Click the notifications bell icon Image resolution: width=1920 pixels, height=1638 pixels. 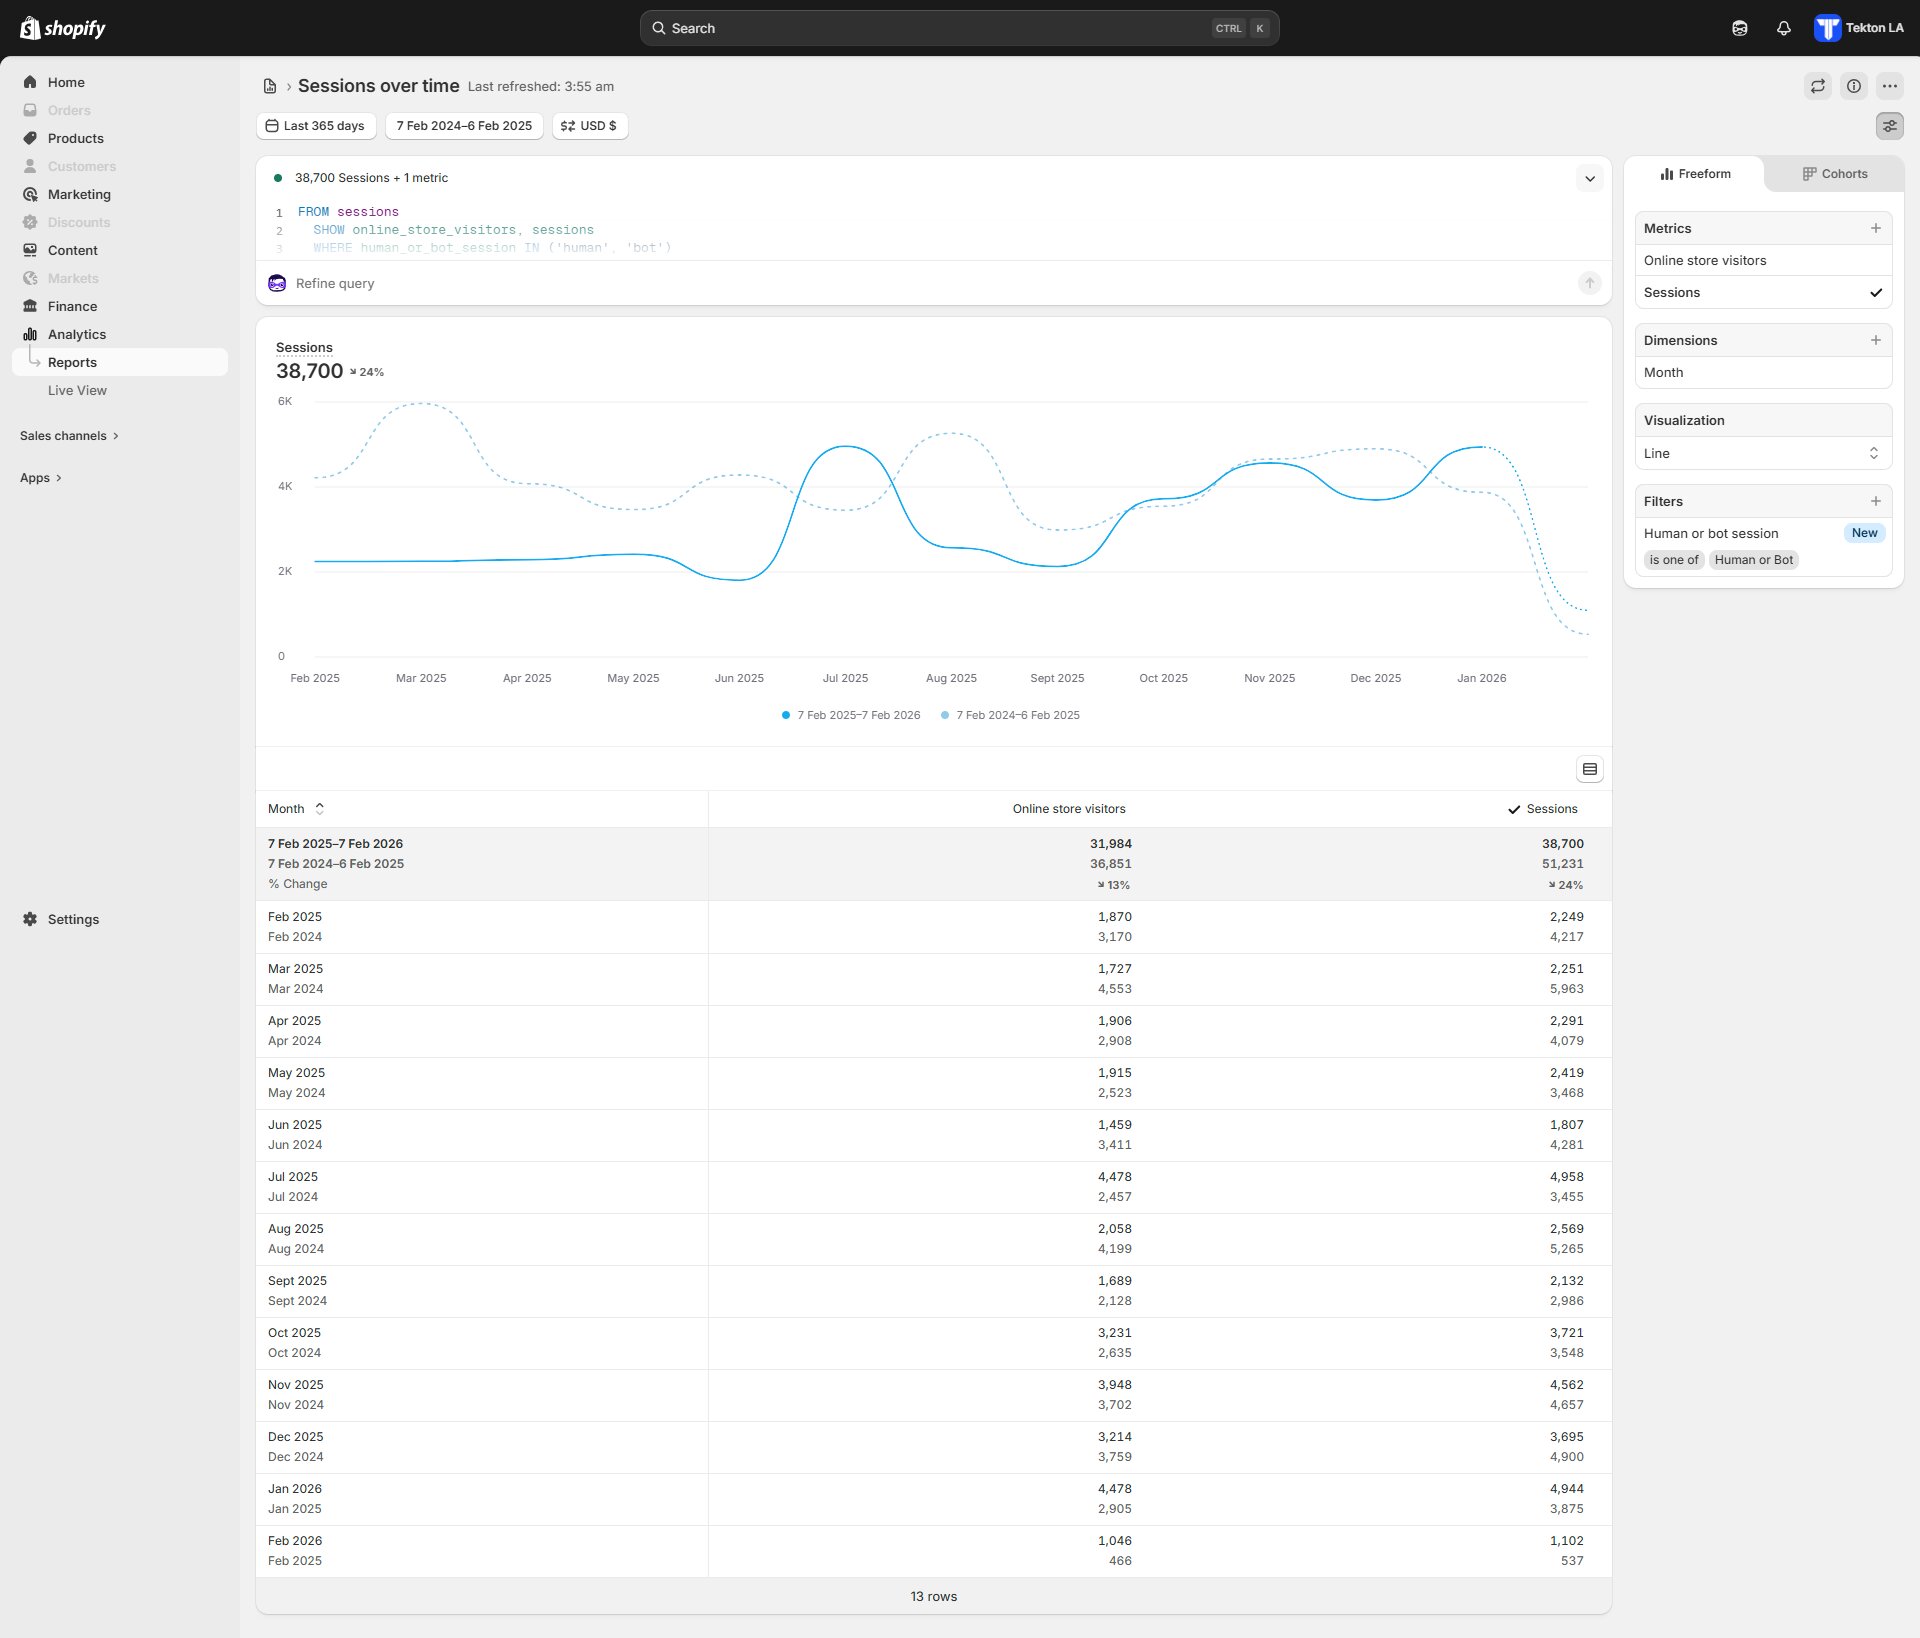1783,28
